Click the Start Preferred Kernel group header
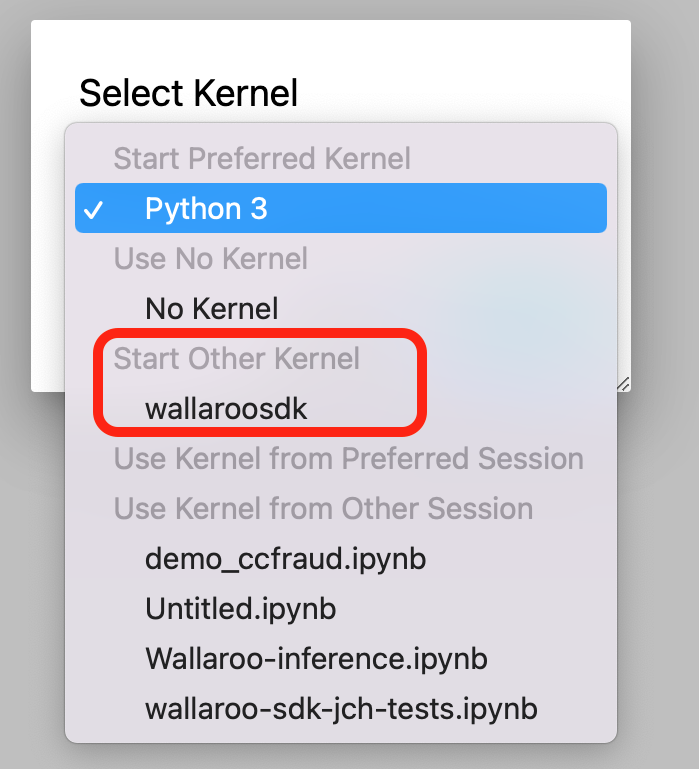 (x=262, y=158)
